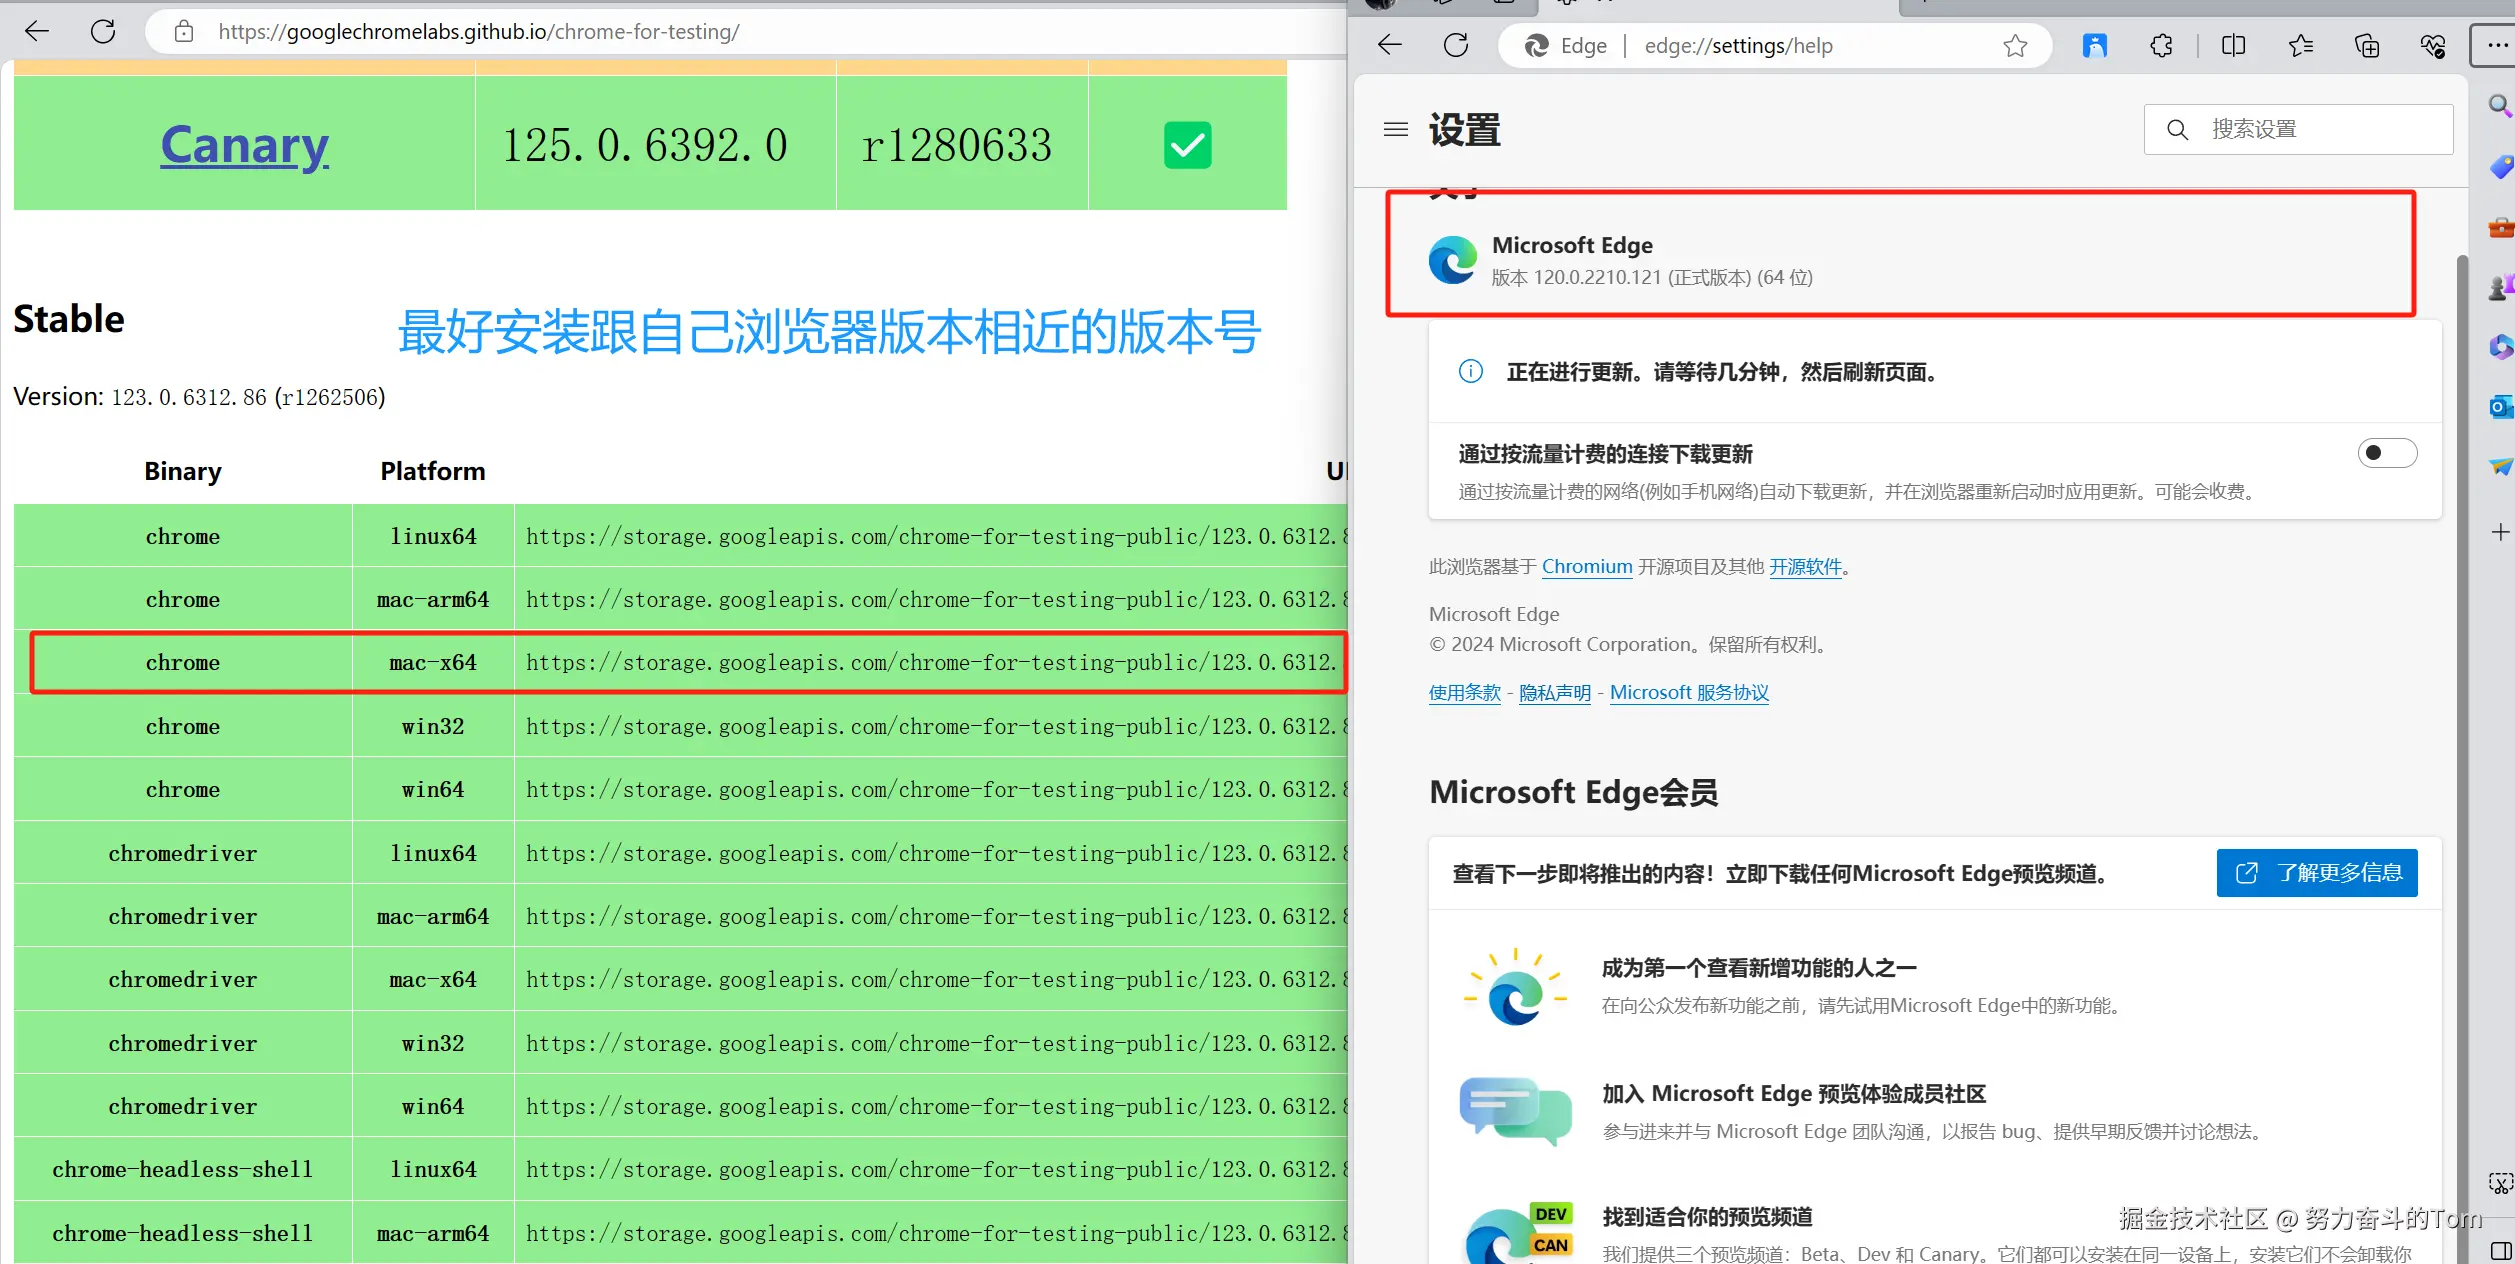Click the chrome-headless-shell linux64 URL

tap(937, 1169)
